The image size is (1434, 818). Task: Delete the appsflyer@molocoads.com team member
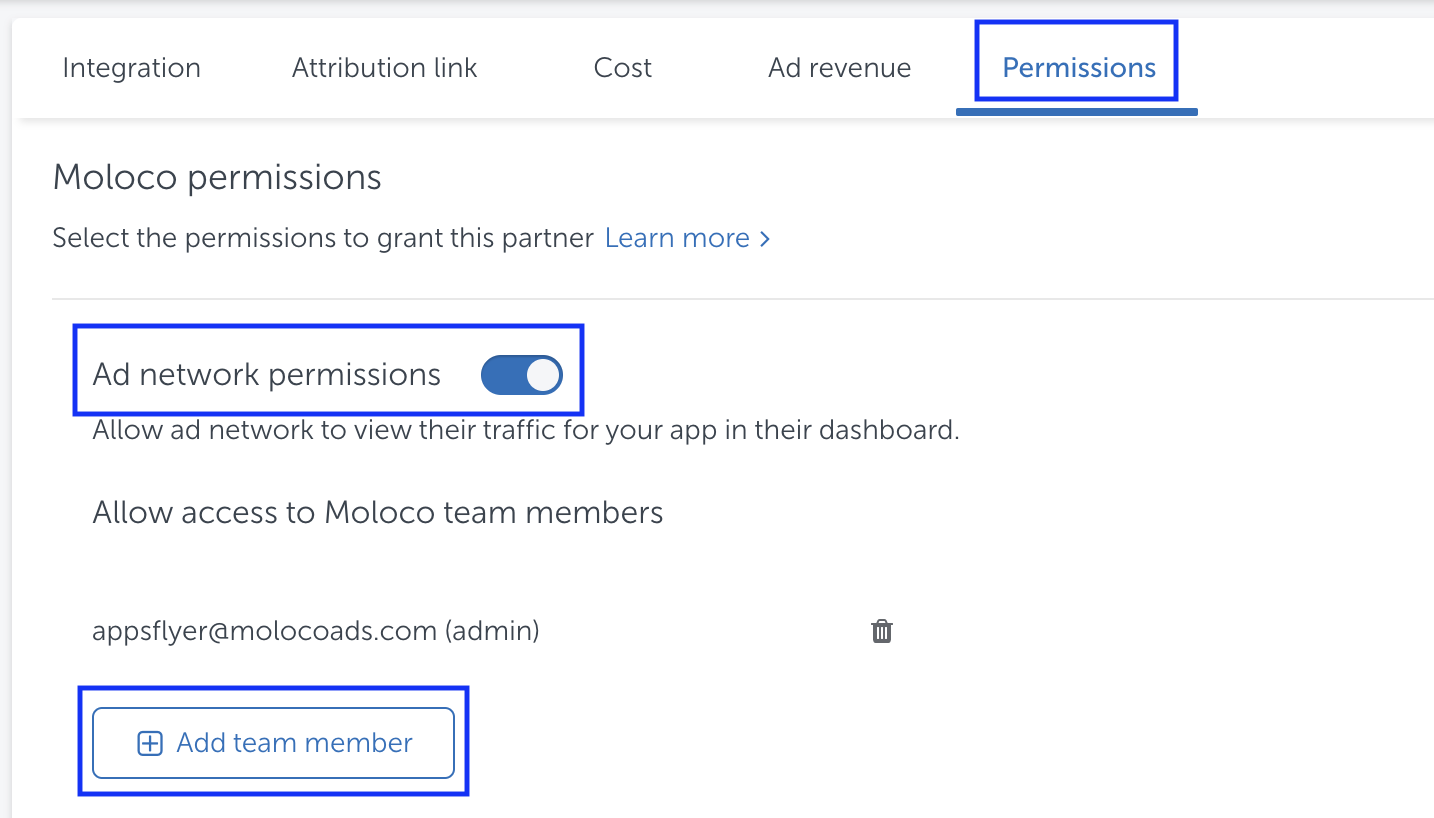(881, 631)
